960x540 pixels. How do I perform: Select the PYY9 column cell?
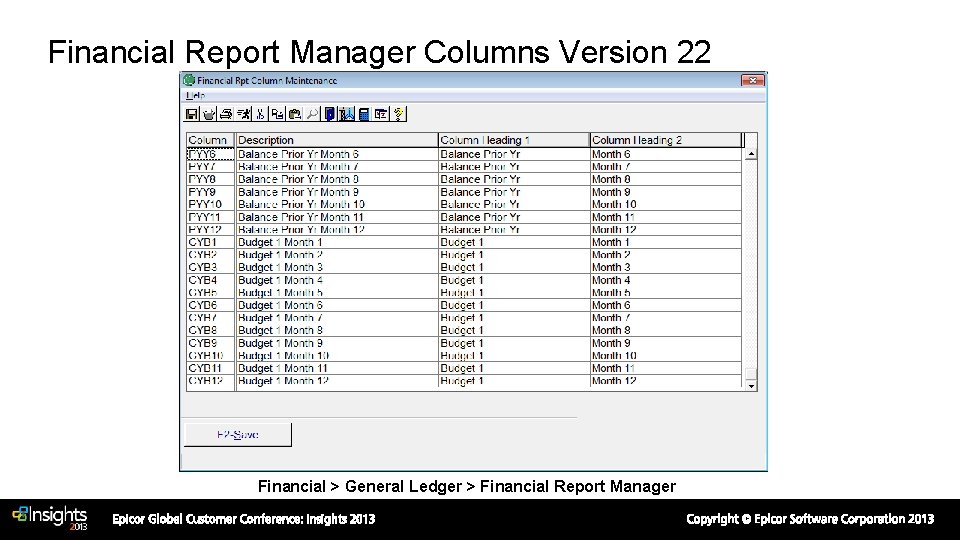pyautogui.click(x=210, y=192)
